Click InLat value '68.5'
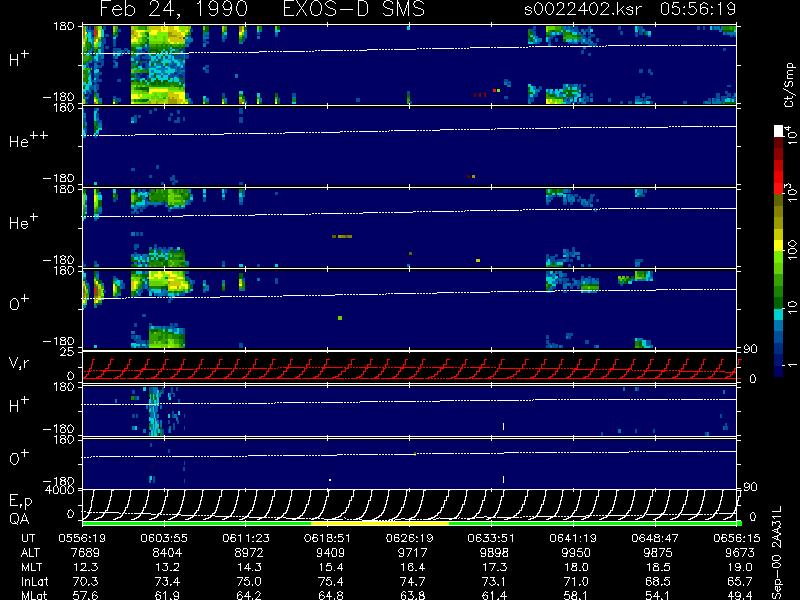The width and height of the screenshot is (800, 600). 658,581
